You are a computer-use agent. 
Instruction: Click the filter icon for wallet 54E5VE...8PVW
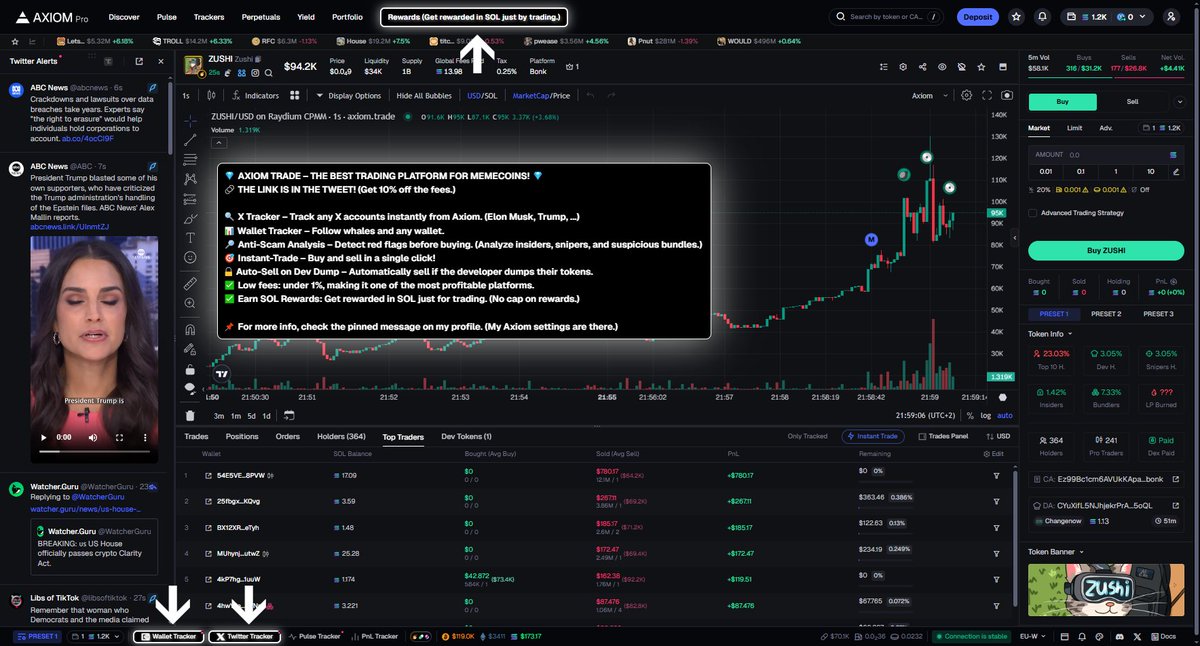pyautogui.click(x=996, y=475)
